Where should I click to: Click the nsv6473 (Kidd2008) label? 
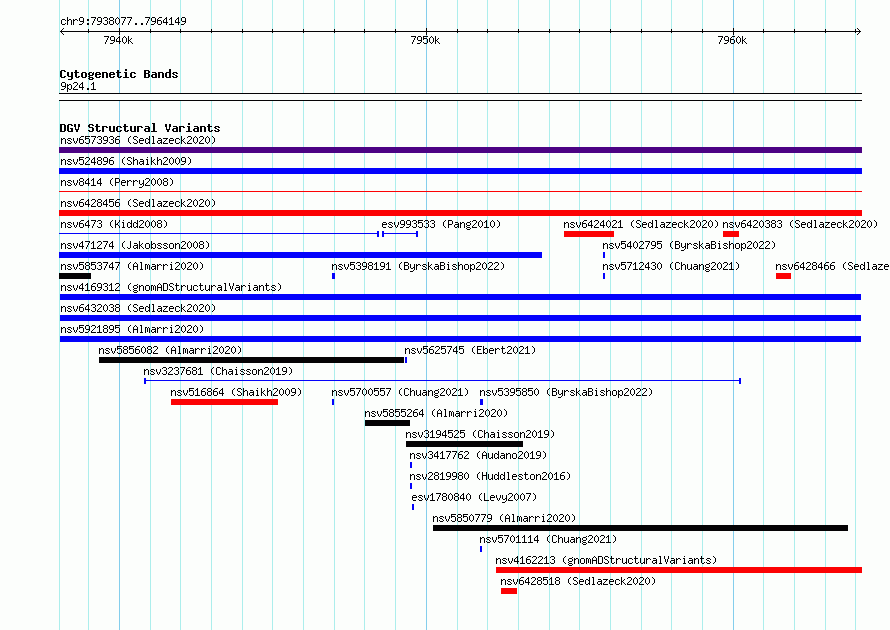tap(114, 224)
